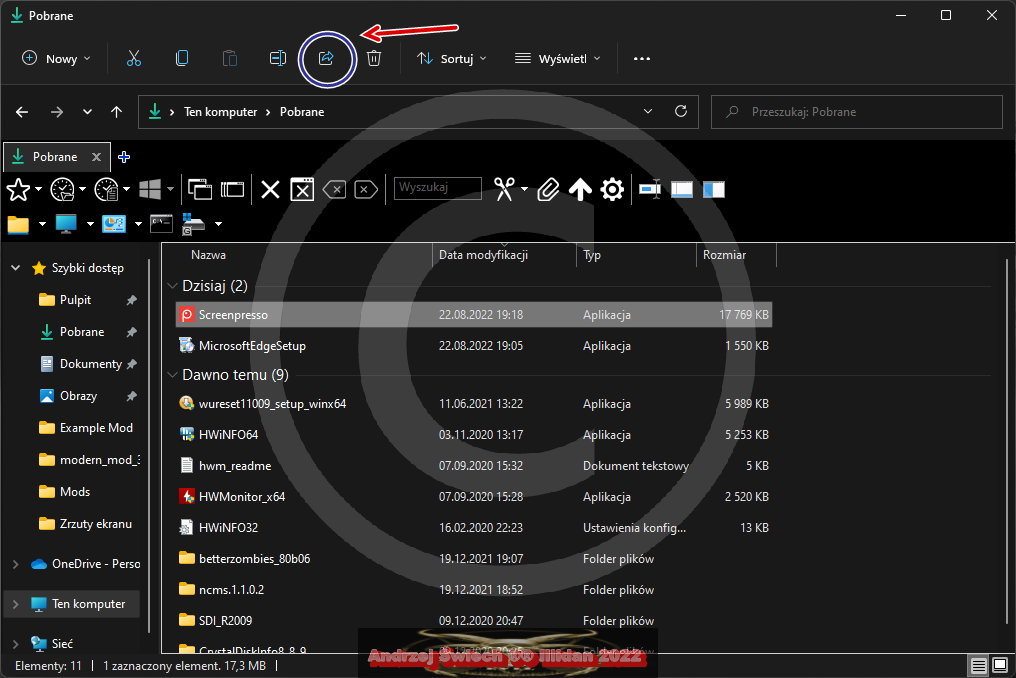Click the Przeszukaj: Pobrane search box
This screenshot has width=1016, height=678.
click(857, 111)
